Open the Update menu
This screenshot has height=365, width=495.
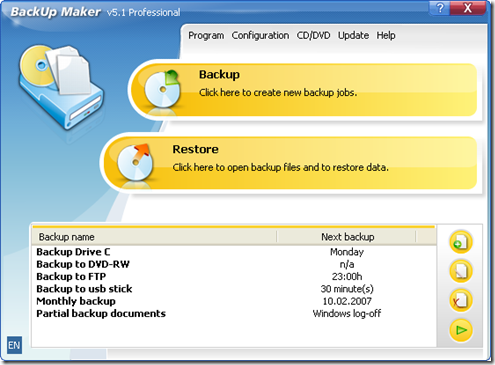tap(353, 35)
